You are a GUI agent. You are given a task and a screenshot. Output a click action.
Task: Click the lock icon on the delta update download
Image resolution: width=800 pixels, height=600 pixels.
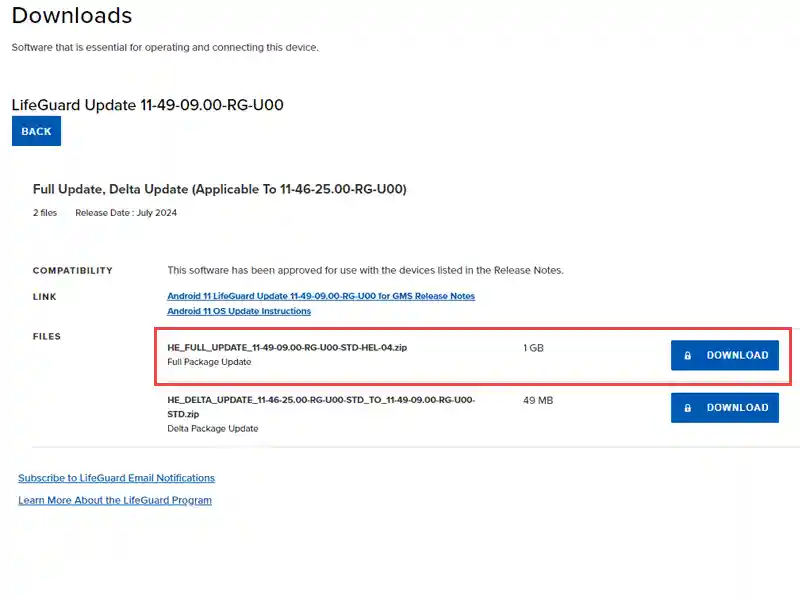click(x=687, y=408)
